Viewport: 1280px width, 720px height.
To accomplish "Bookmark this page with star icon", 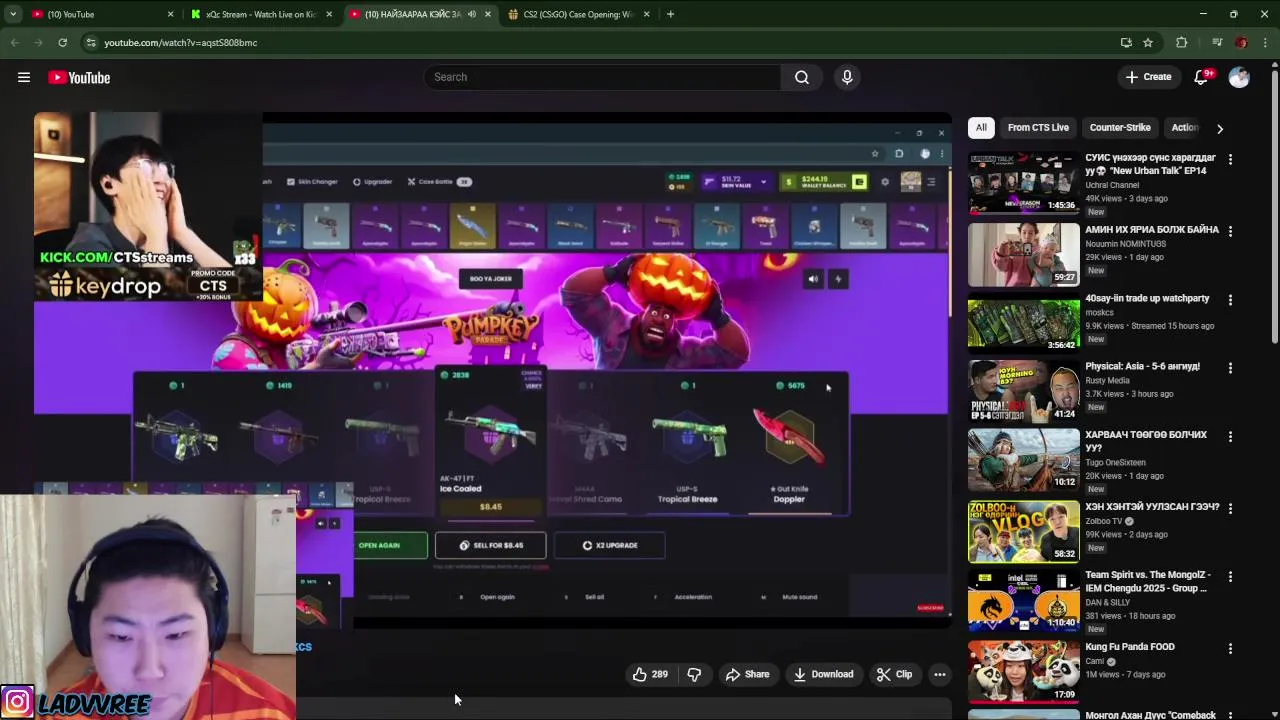I will pos(1148,42).
